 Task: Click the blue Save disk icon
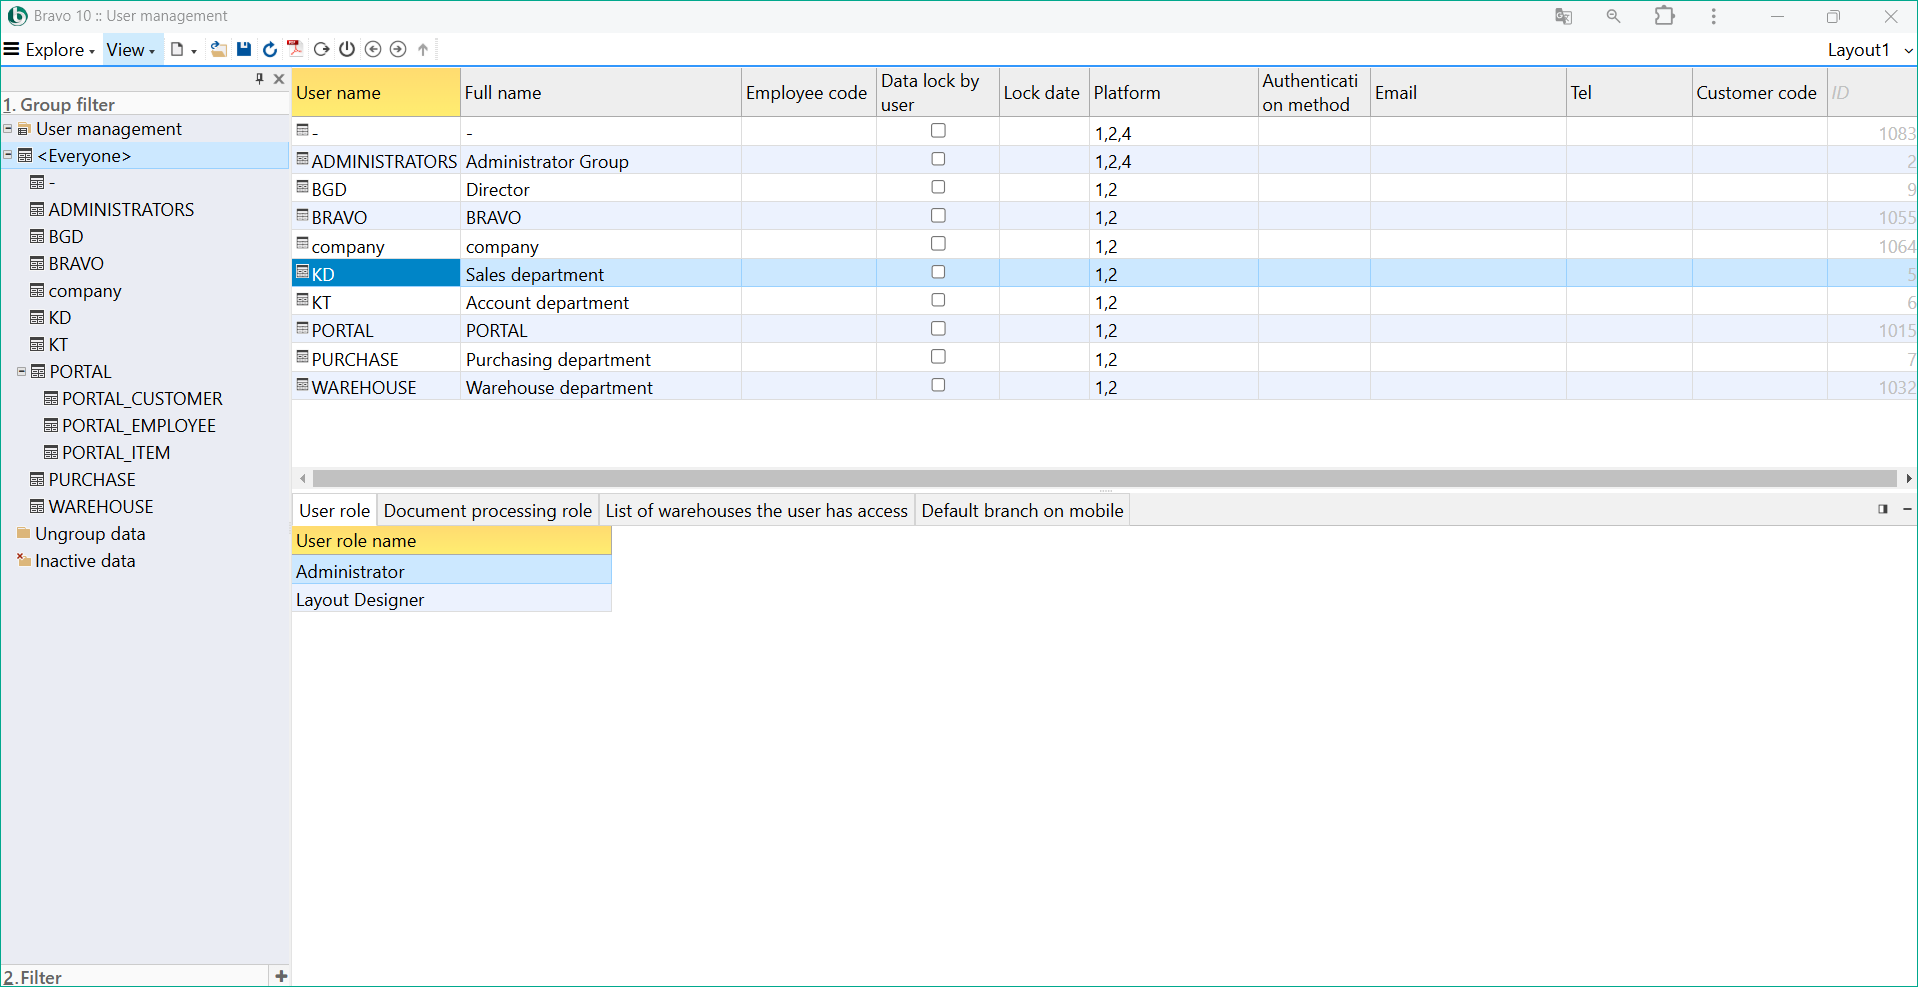click(244, 49)
